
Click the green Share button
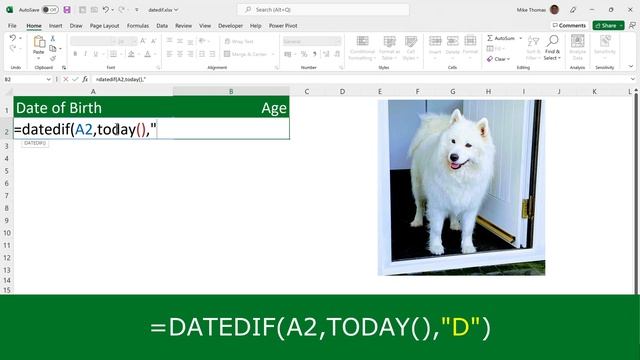(x=608, y=25)
